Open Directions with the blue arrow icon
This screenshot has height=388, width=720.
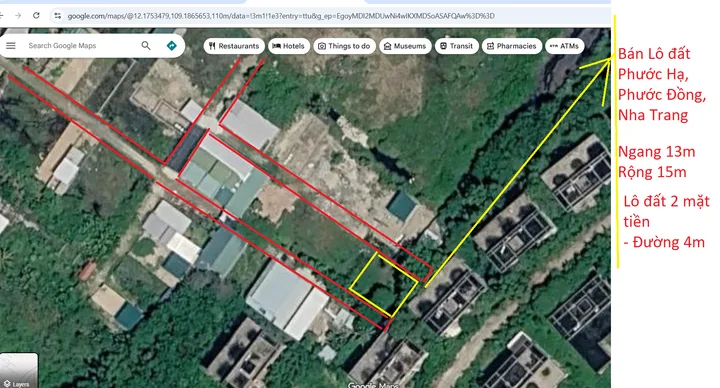[171, 45]
